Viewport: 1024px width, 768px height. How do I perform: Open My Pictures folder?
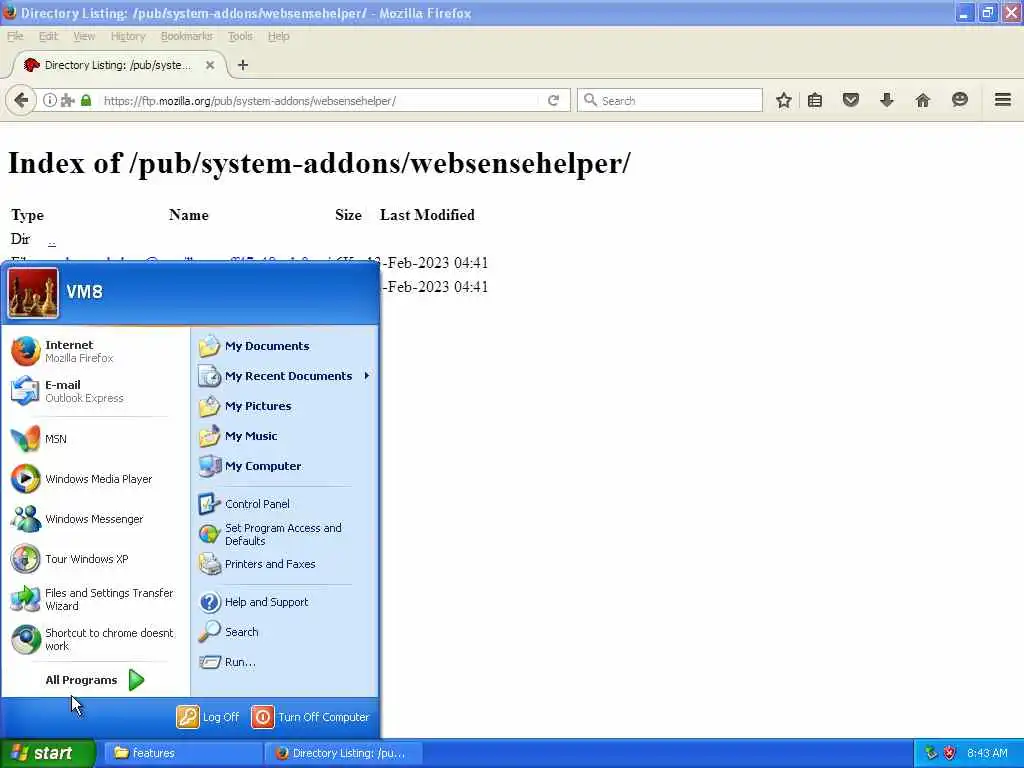tap(285, 406)
